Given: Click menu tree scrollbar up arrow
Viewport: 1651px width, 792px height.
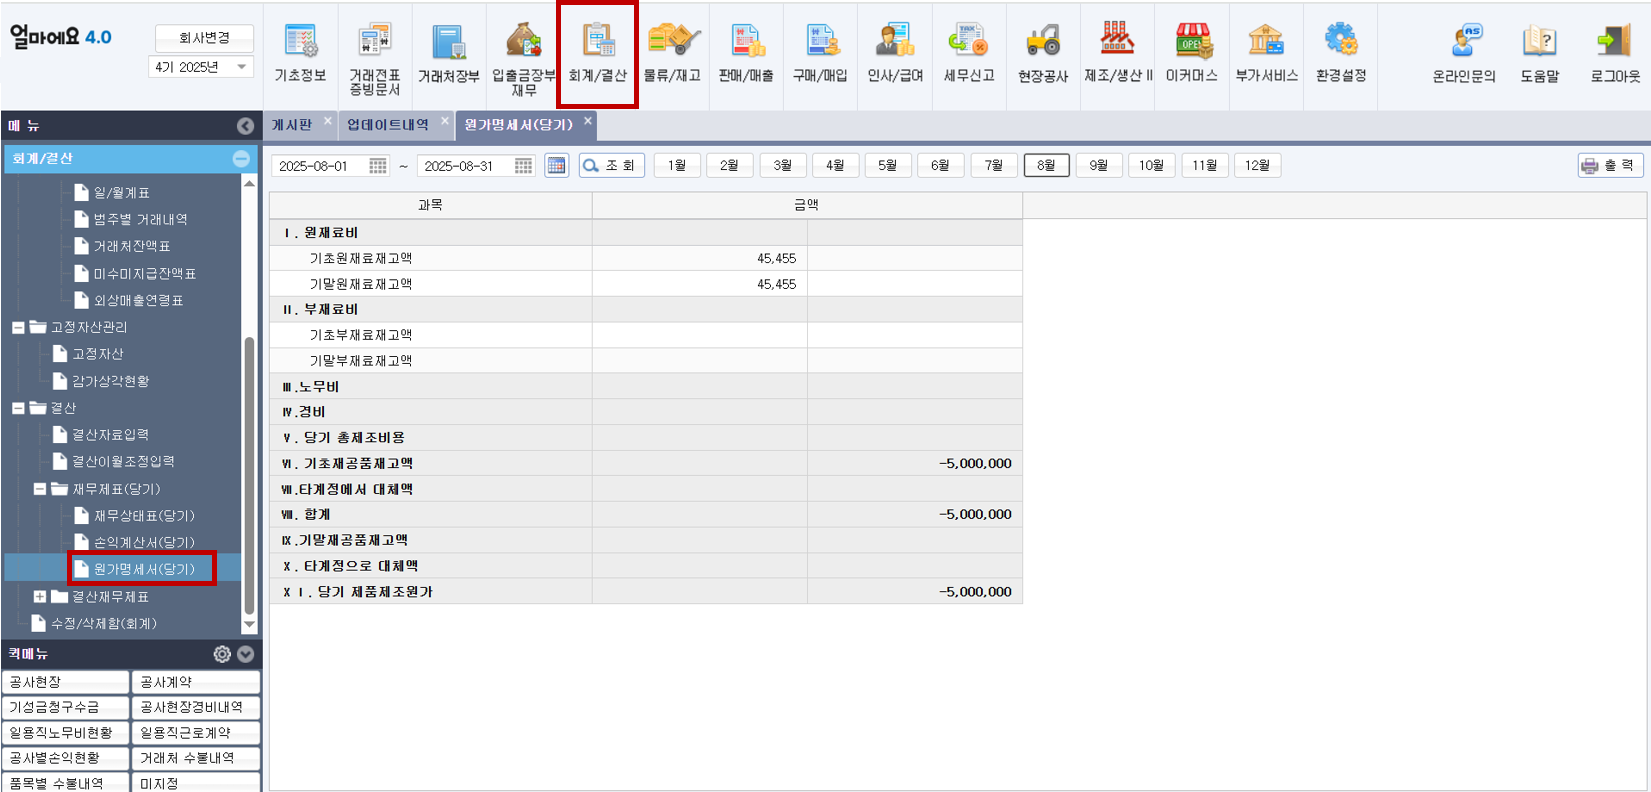Looking at the screenshot, I should click(x=249, y=183).
